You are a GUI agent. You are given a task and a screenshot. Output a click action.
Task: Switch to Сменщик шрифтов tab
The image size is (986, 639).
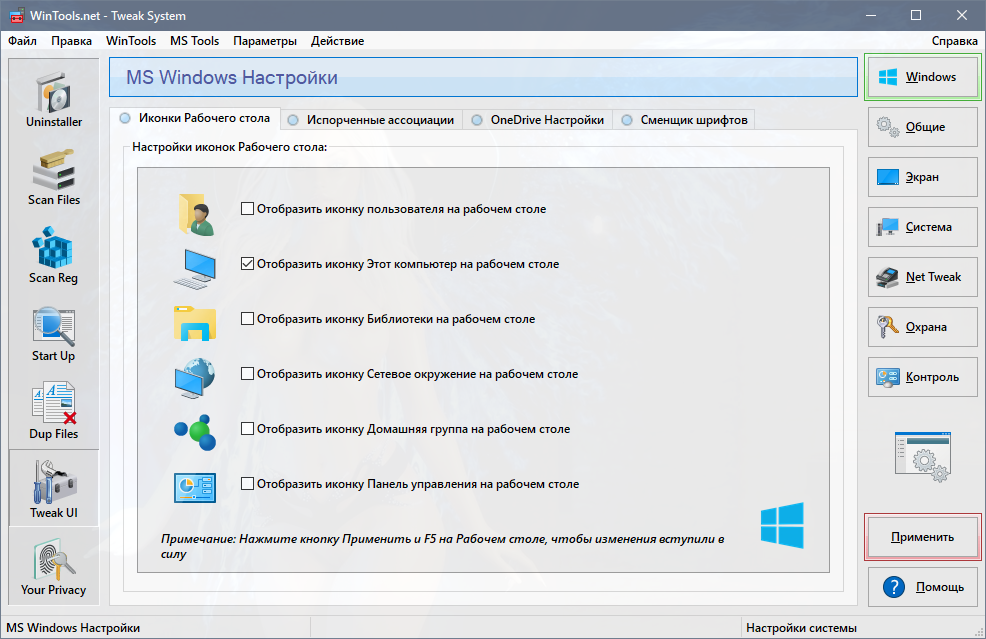click(684, 120)
